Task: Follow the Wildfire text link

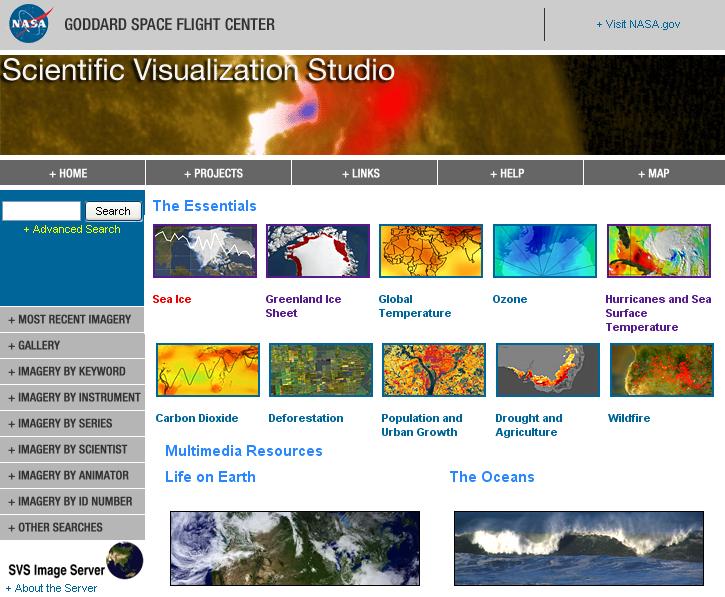Action: pos(629,418)
